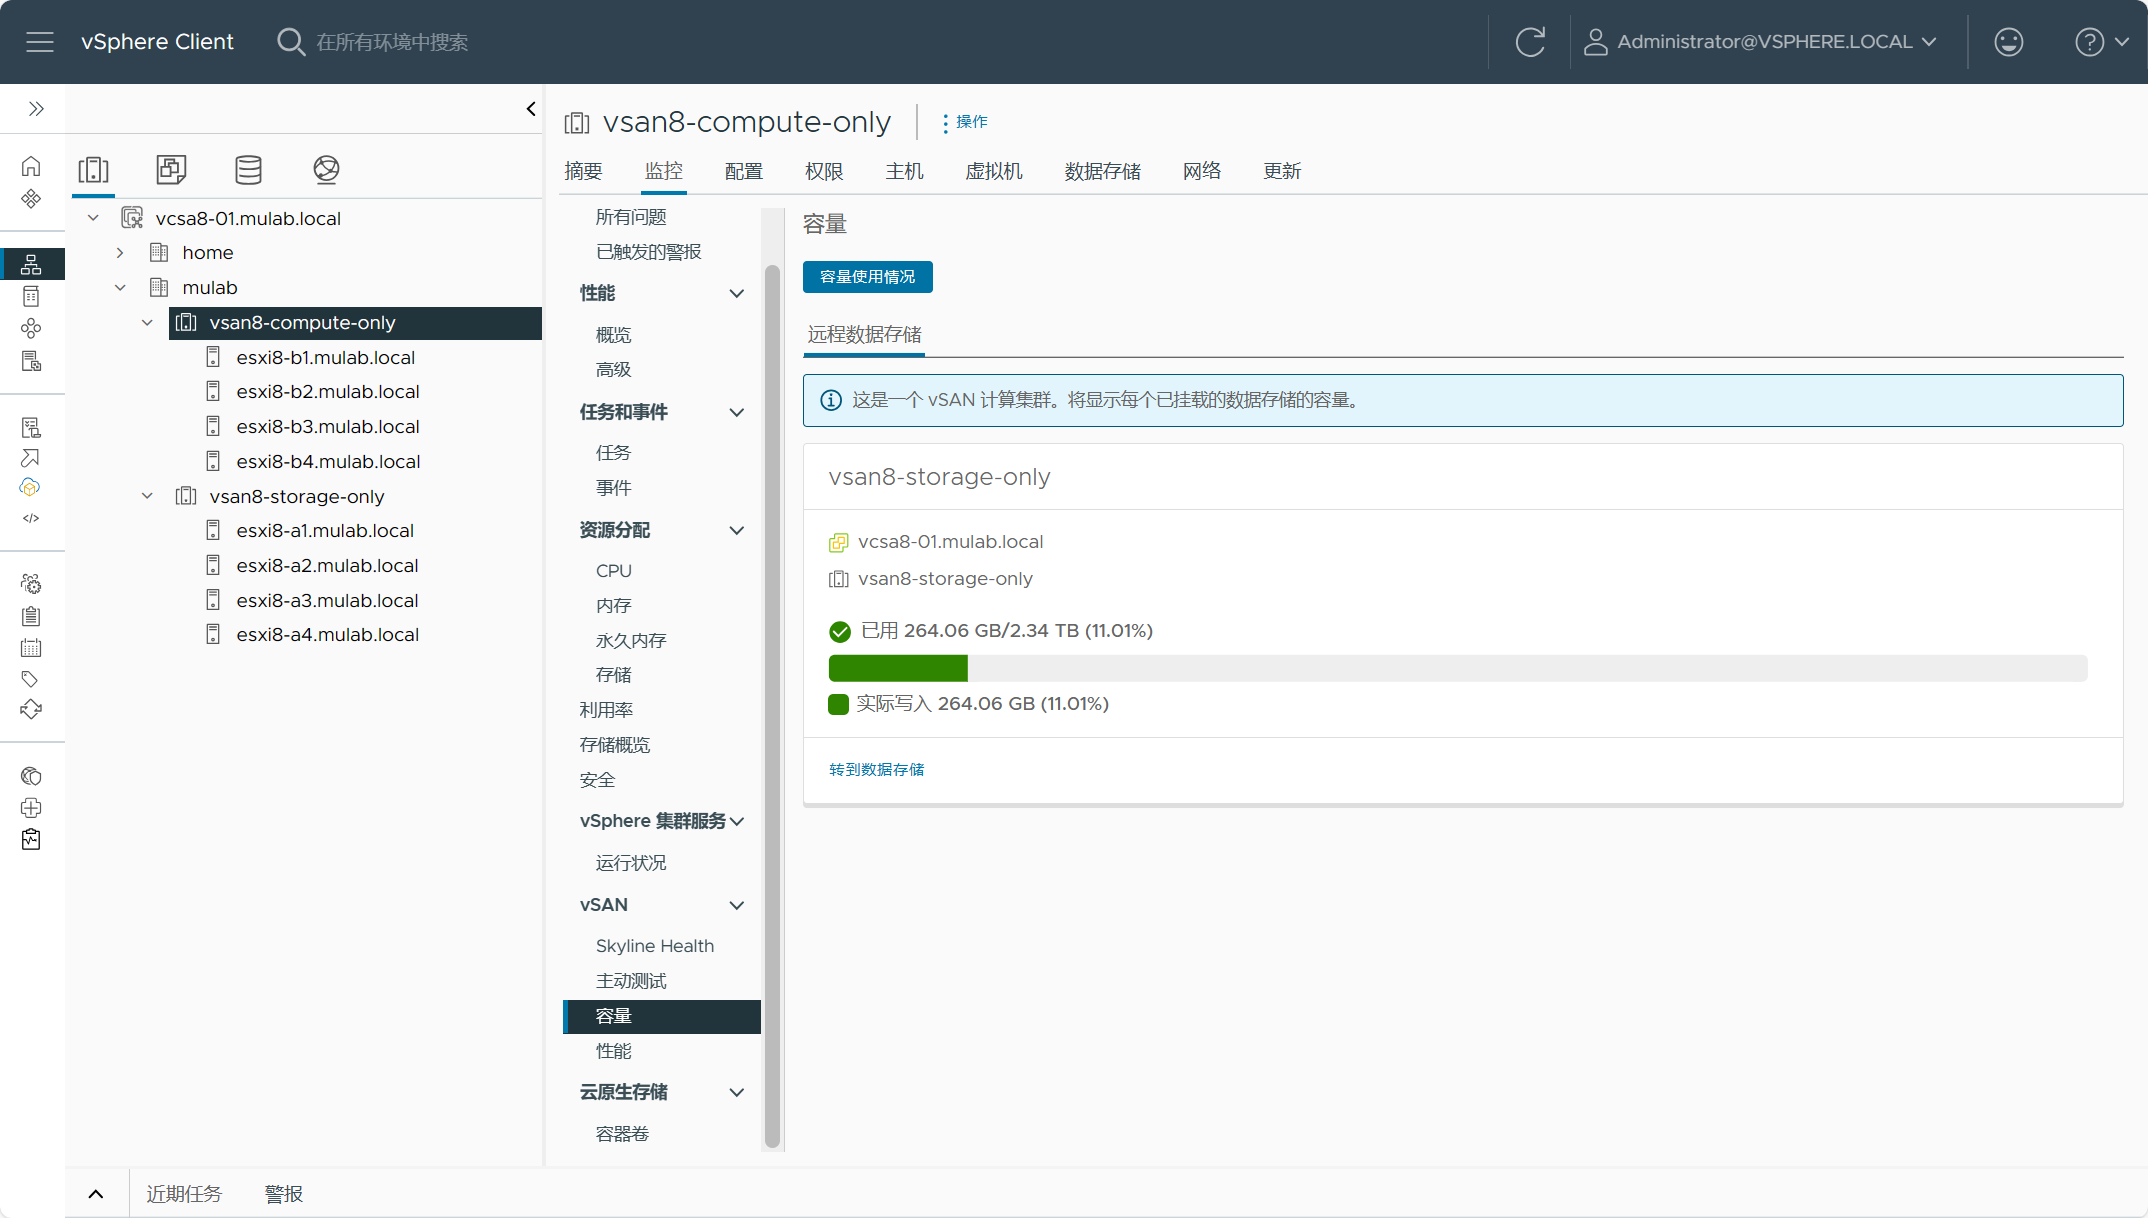Switch to Storage inventory view
The image size is (2148, 1218).
click(x=248, y=170)
